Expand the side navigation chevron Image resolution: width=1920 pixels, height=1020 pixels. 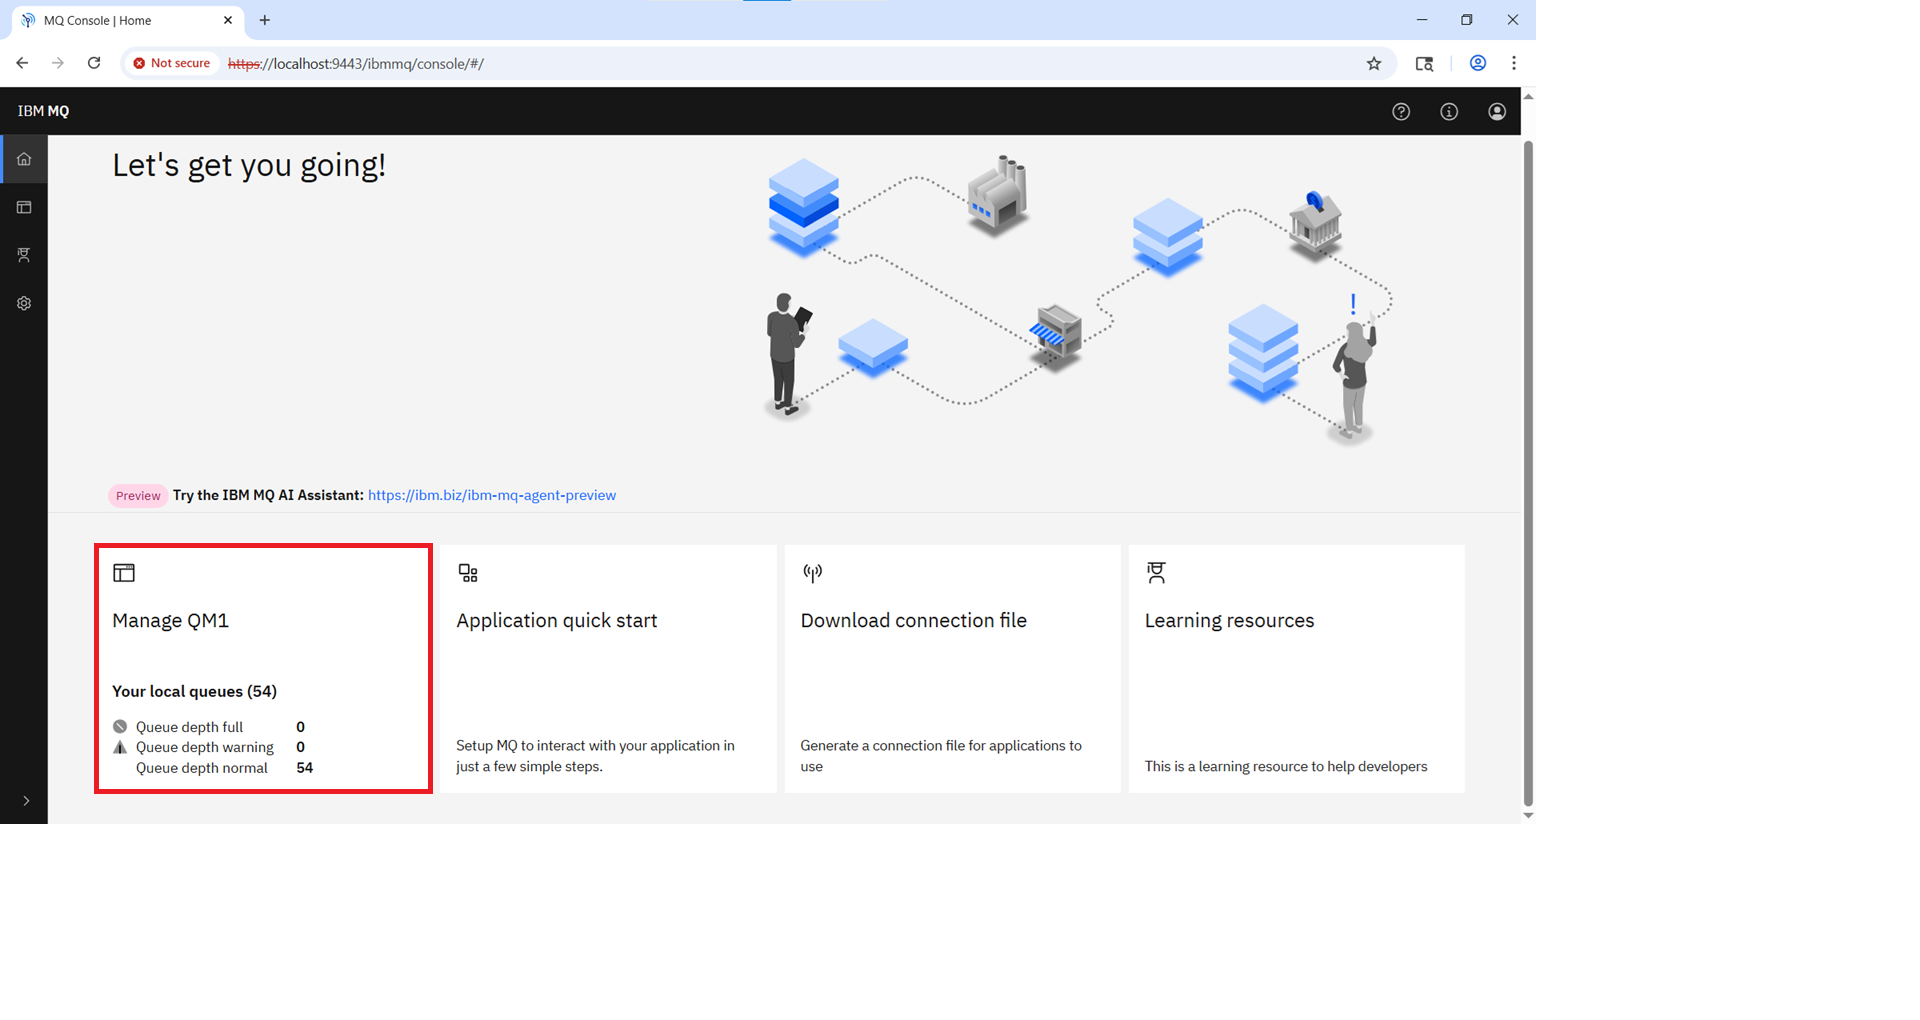tap(26, 801)
